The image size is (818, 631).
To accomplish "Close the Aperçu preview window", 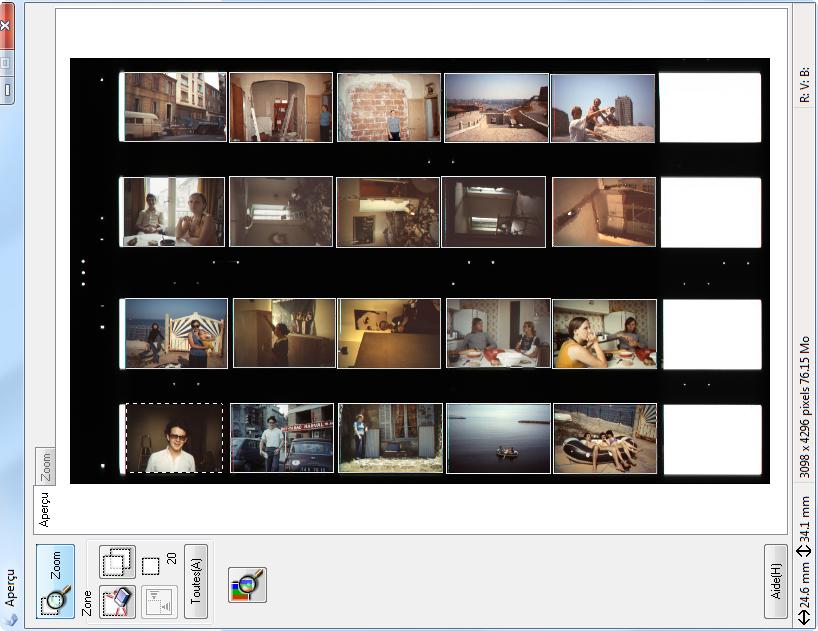I will (x=6, y=25).
